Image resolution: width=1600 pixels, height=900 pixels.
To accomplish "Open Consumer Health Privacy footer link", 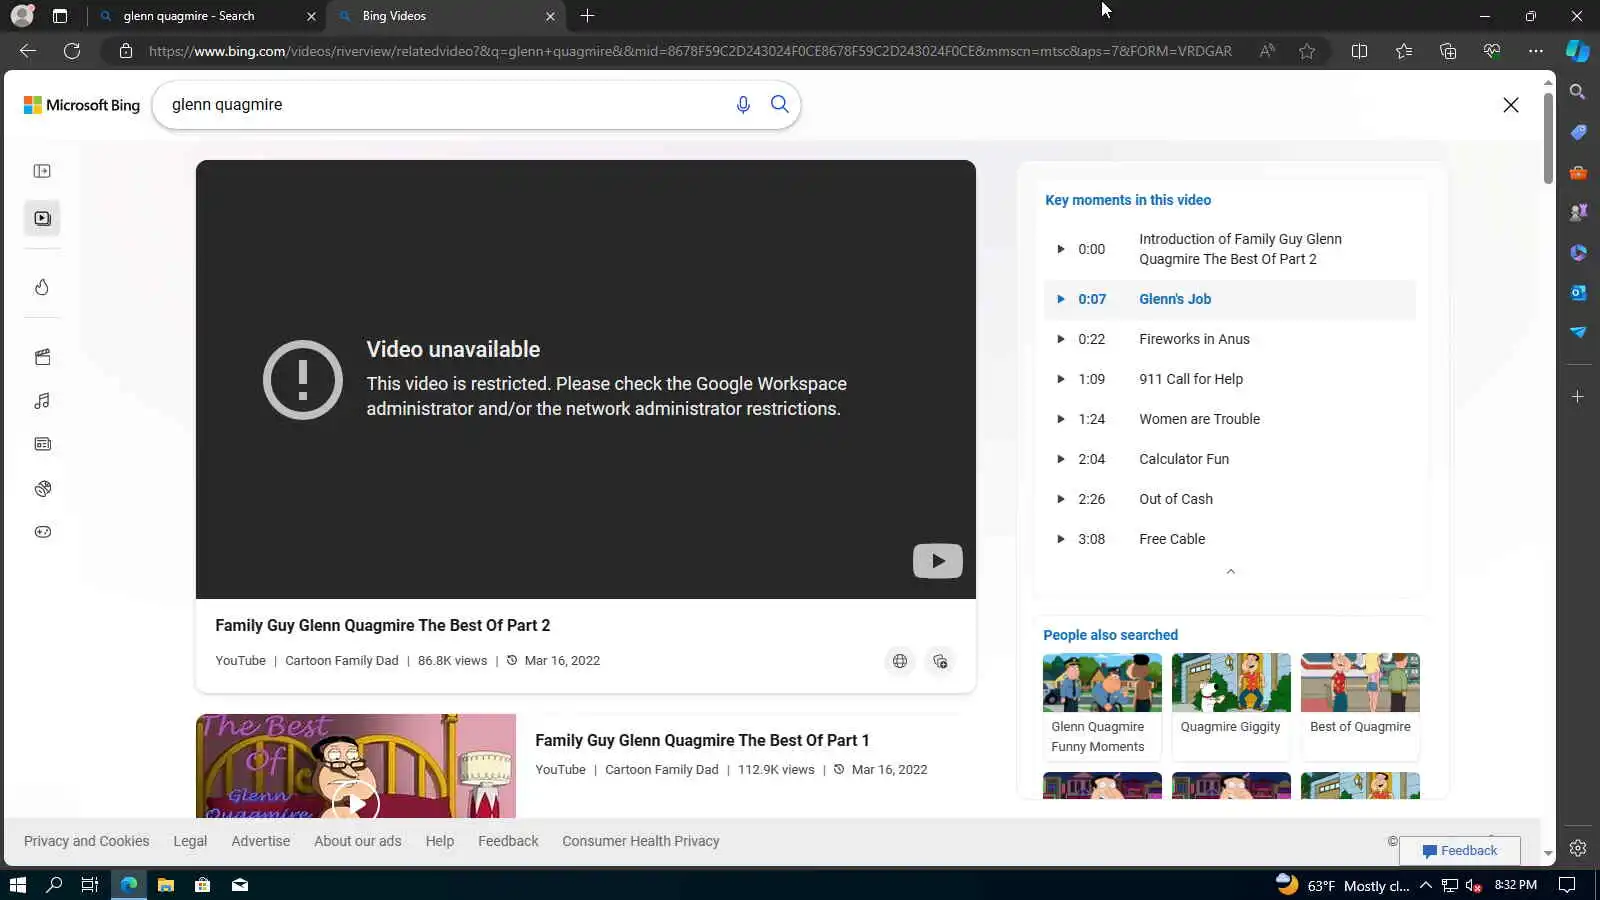I will [641, 841].
